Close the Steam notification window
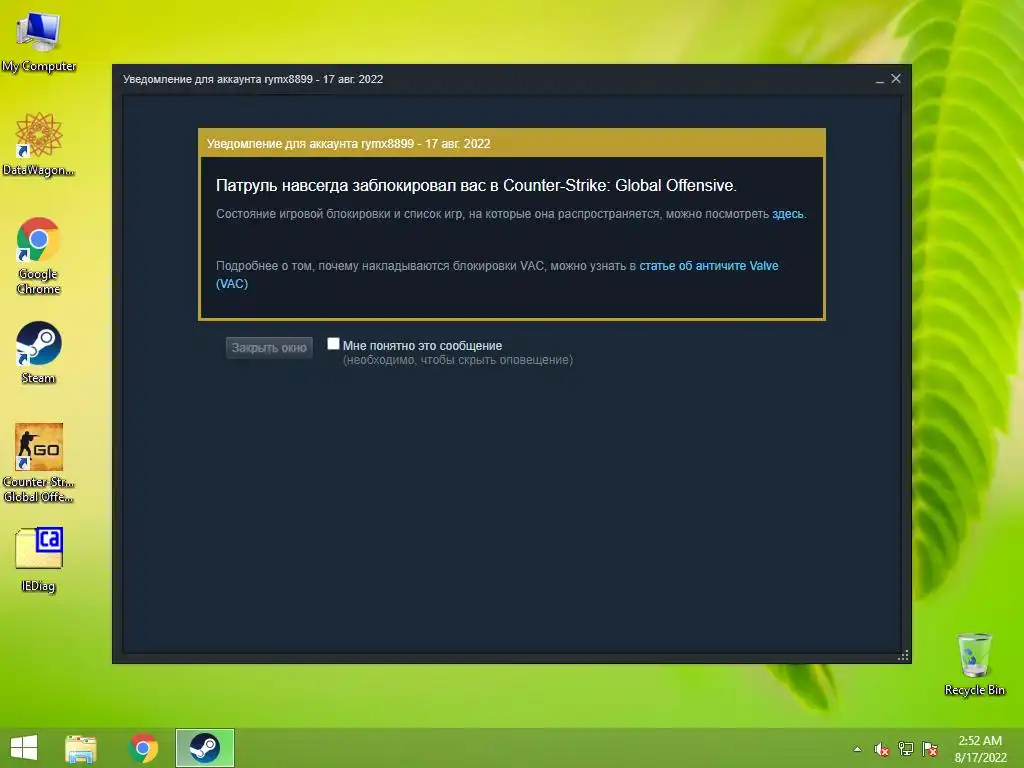This screenshot has height=768, width=1024. pyautogui.click(x=896, y=78)
